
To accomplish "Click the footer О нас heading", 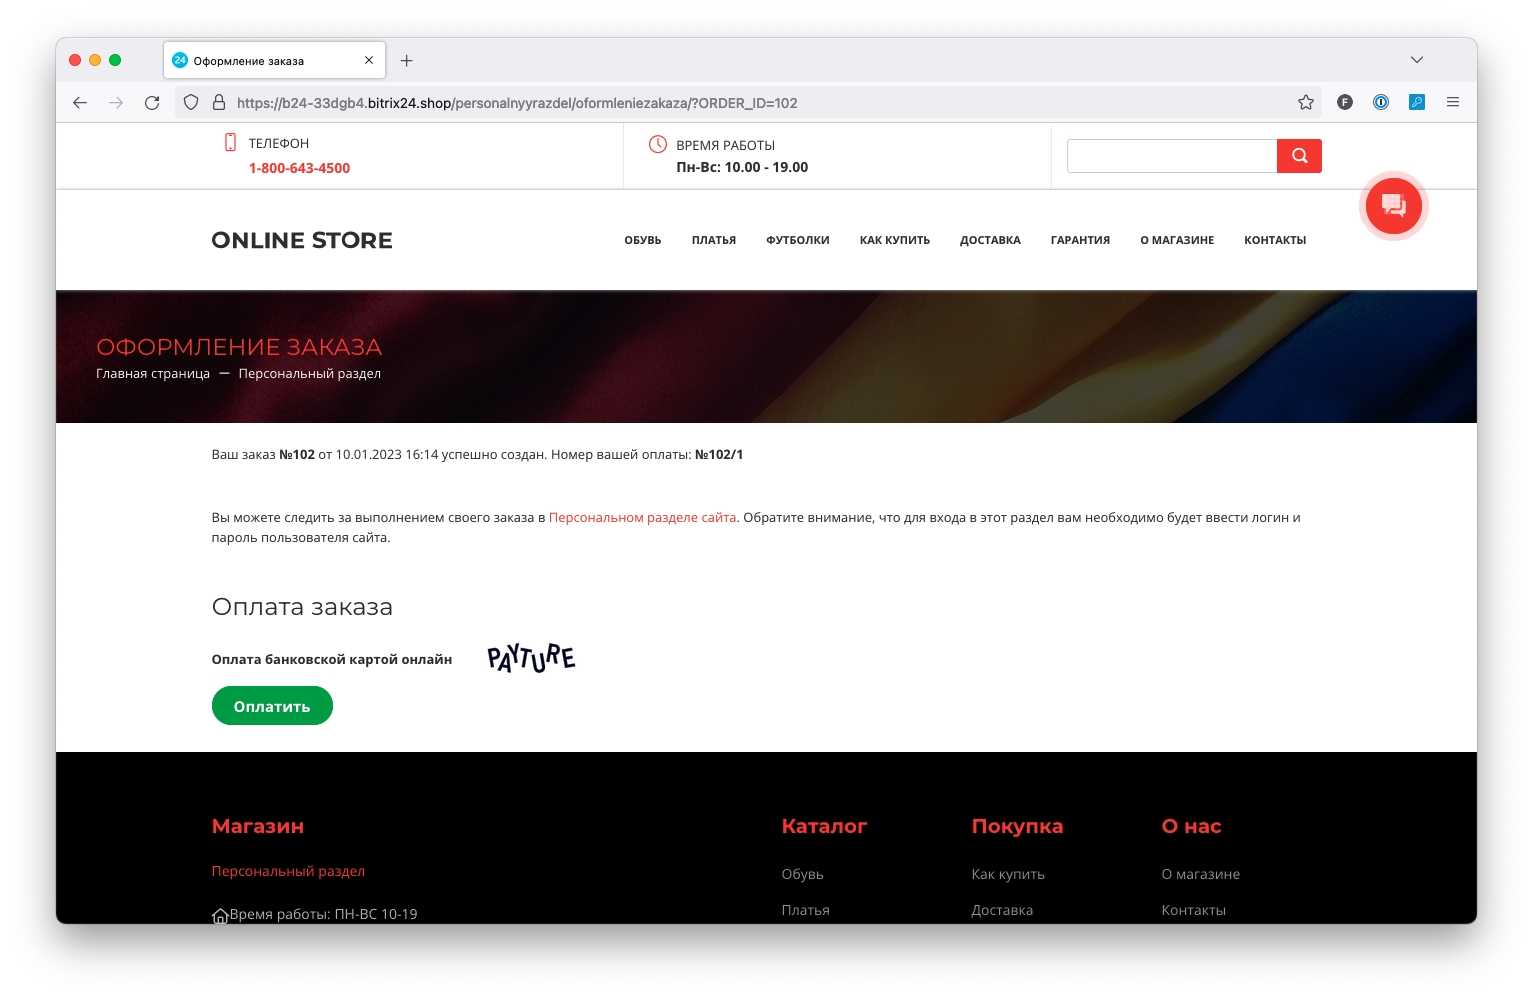I will (1191, 826).
